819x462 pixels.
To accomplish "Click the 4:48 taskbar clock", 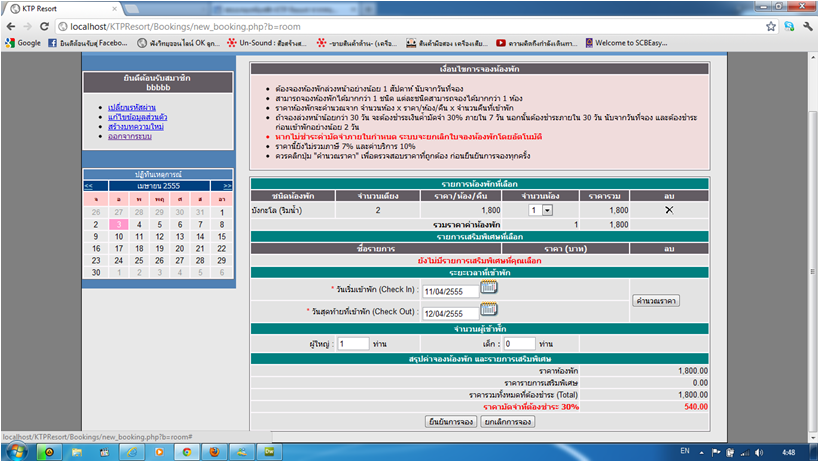I will 788,452.
